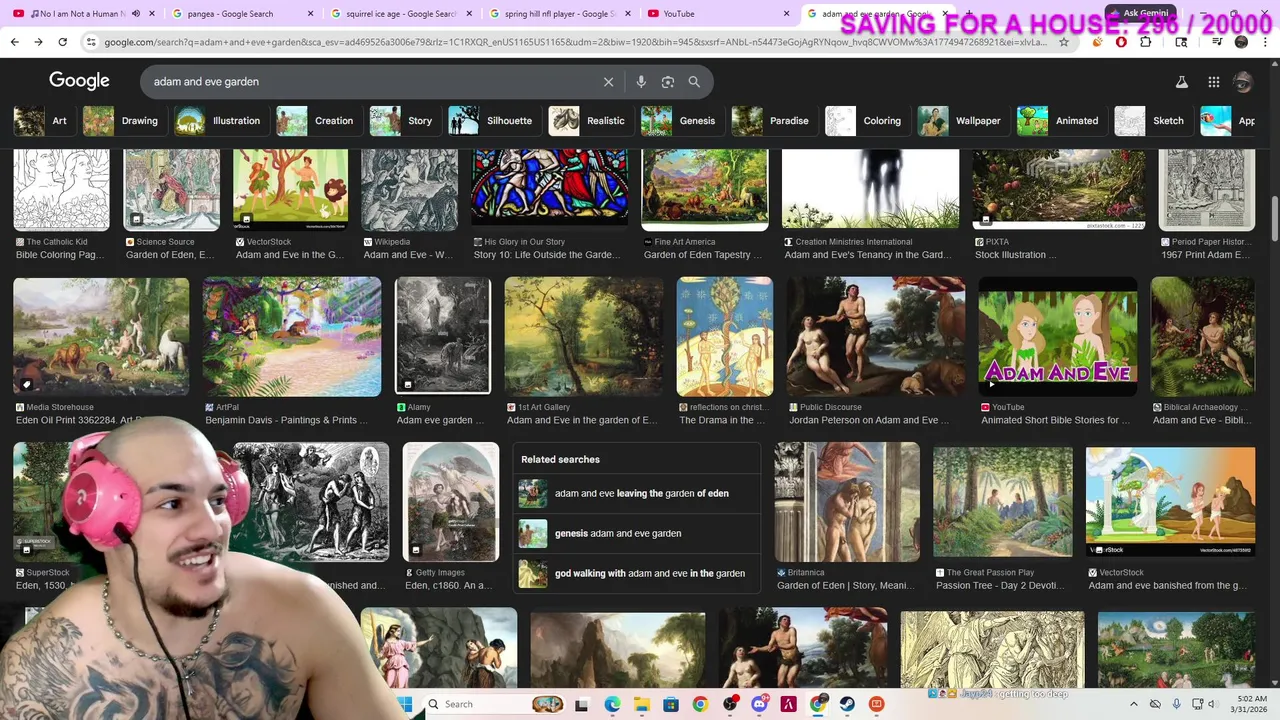The width and height of the screenshot is (1280, 720).
Task: Open the Fine Art America Garden of Eden Tapestry image
Action: coord(705,189)
